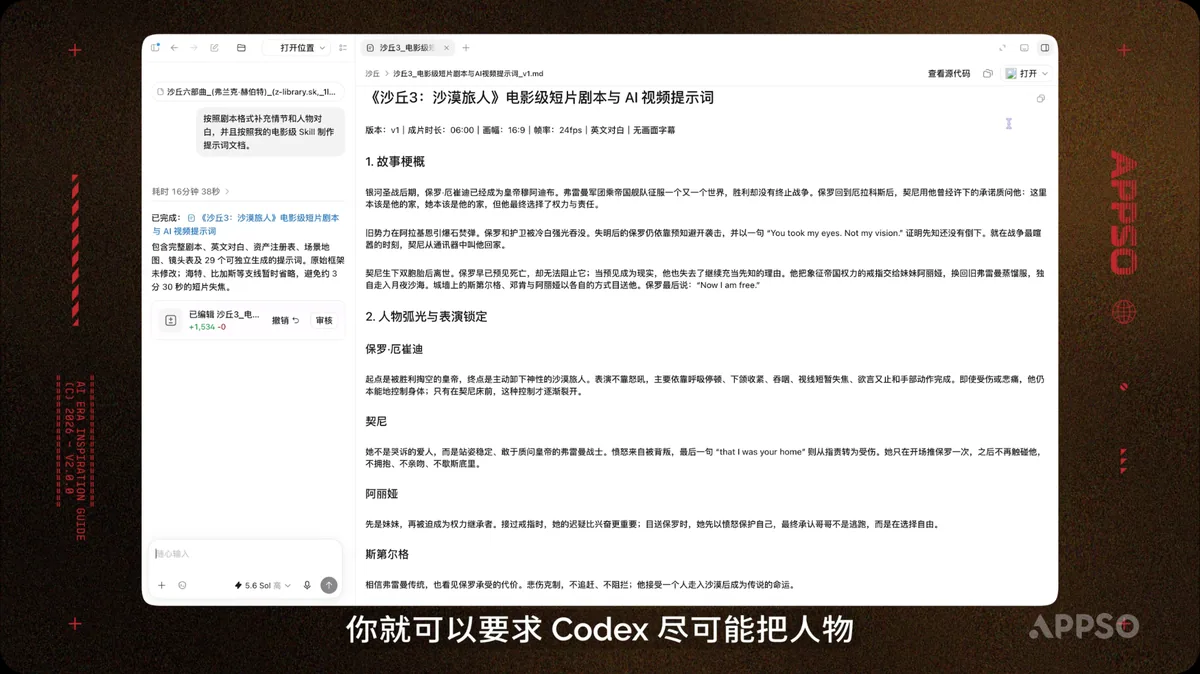Screen dimensions: 1200x674
Task: Click the 斯第尔格 subheading
Action: click(387, 554)
